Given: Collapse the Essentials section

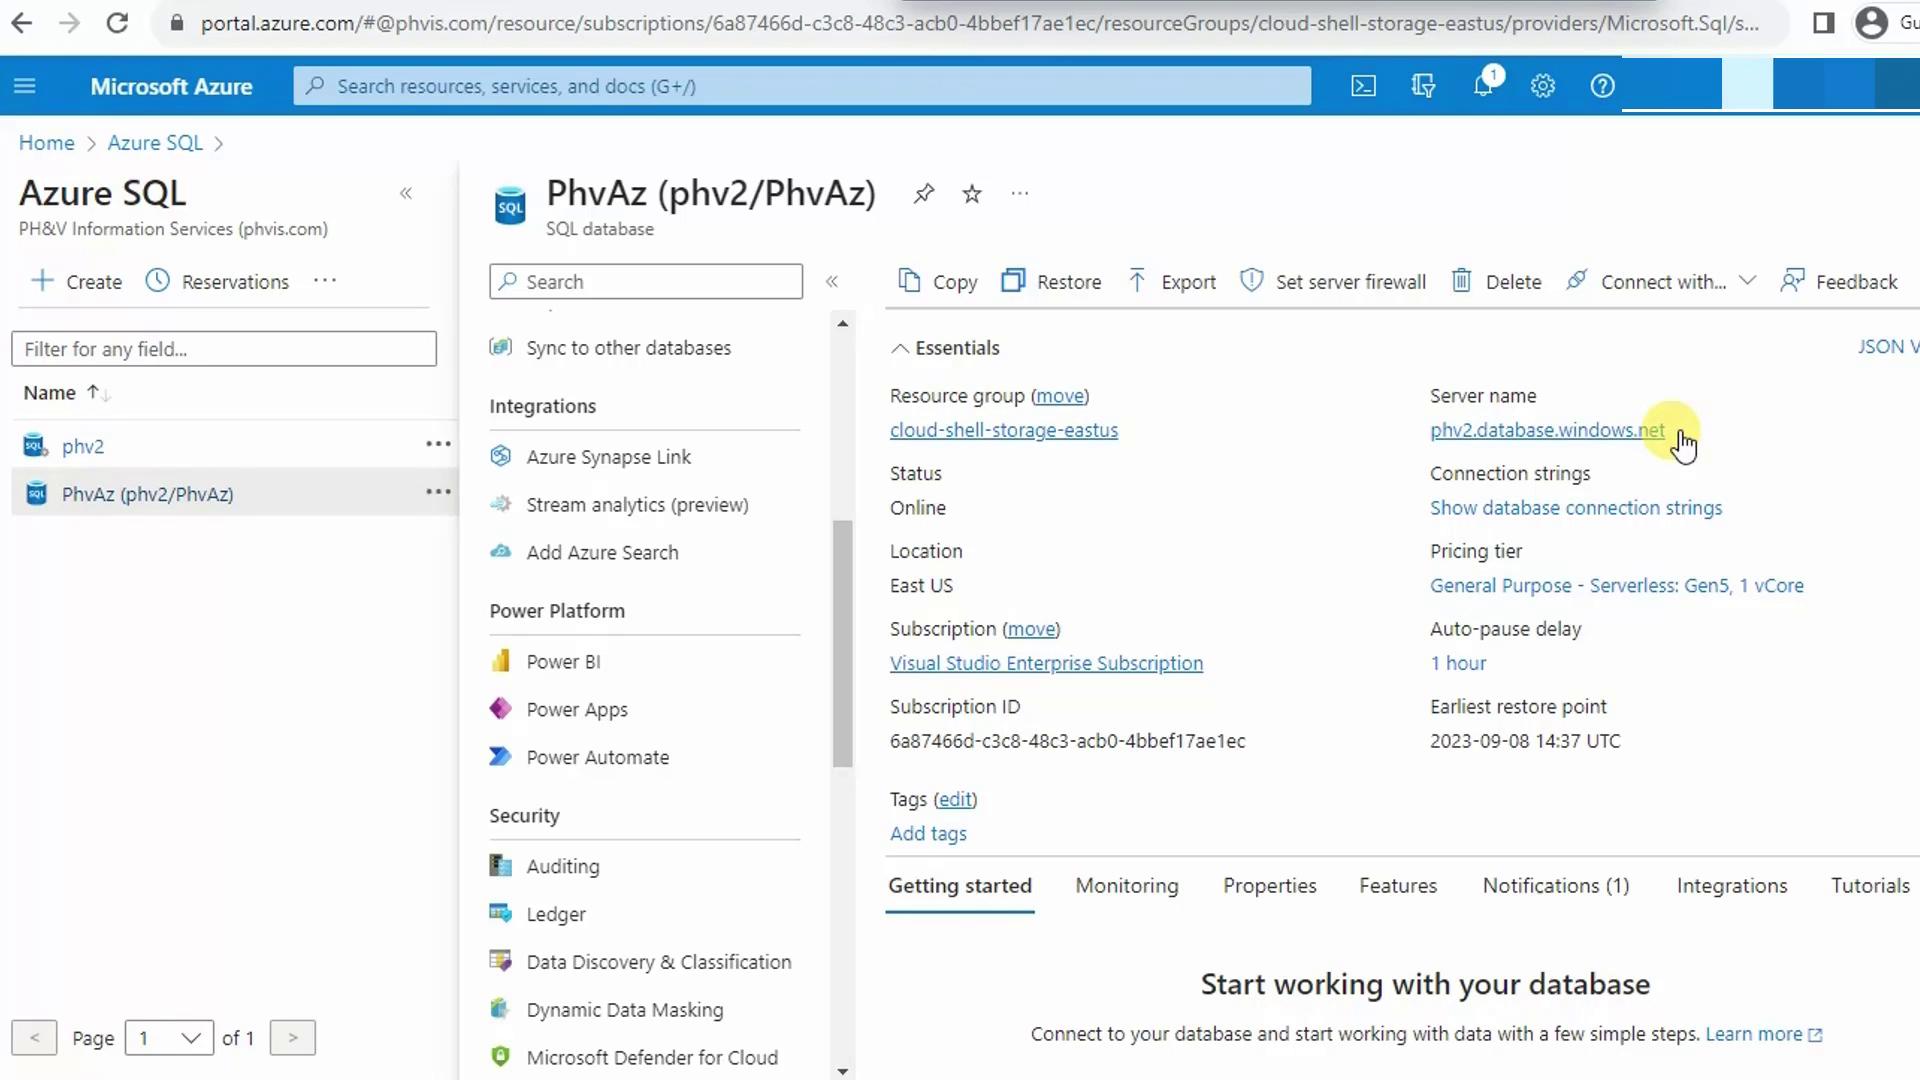Looking at the screenshot, I should pos(900,348).
